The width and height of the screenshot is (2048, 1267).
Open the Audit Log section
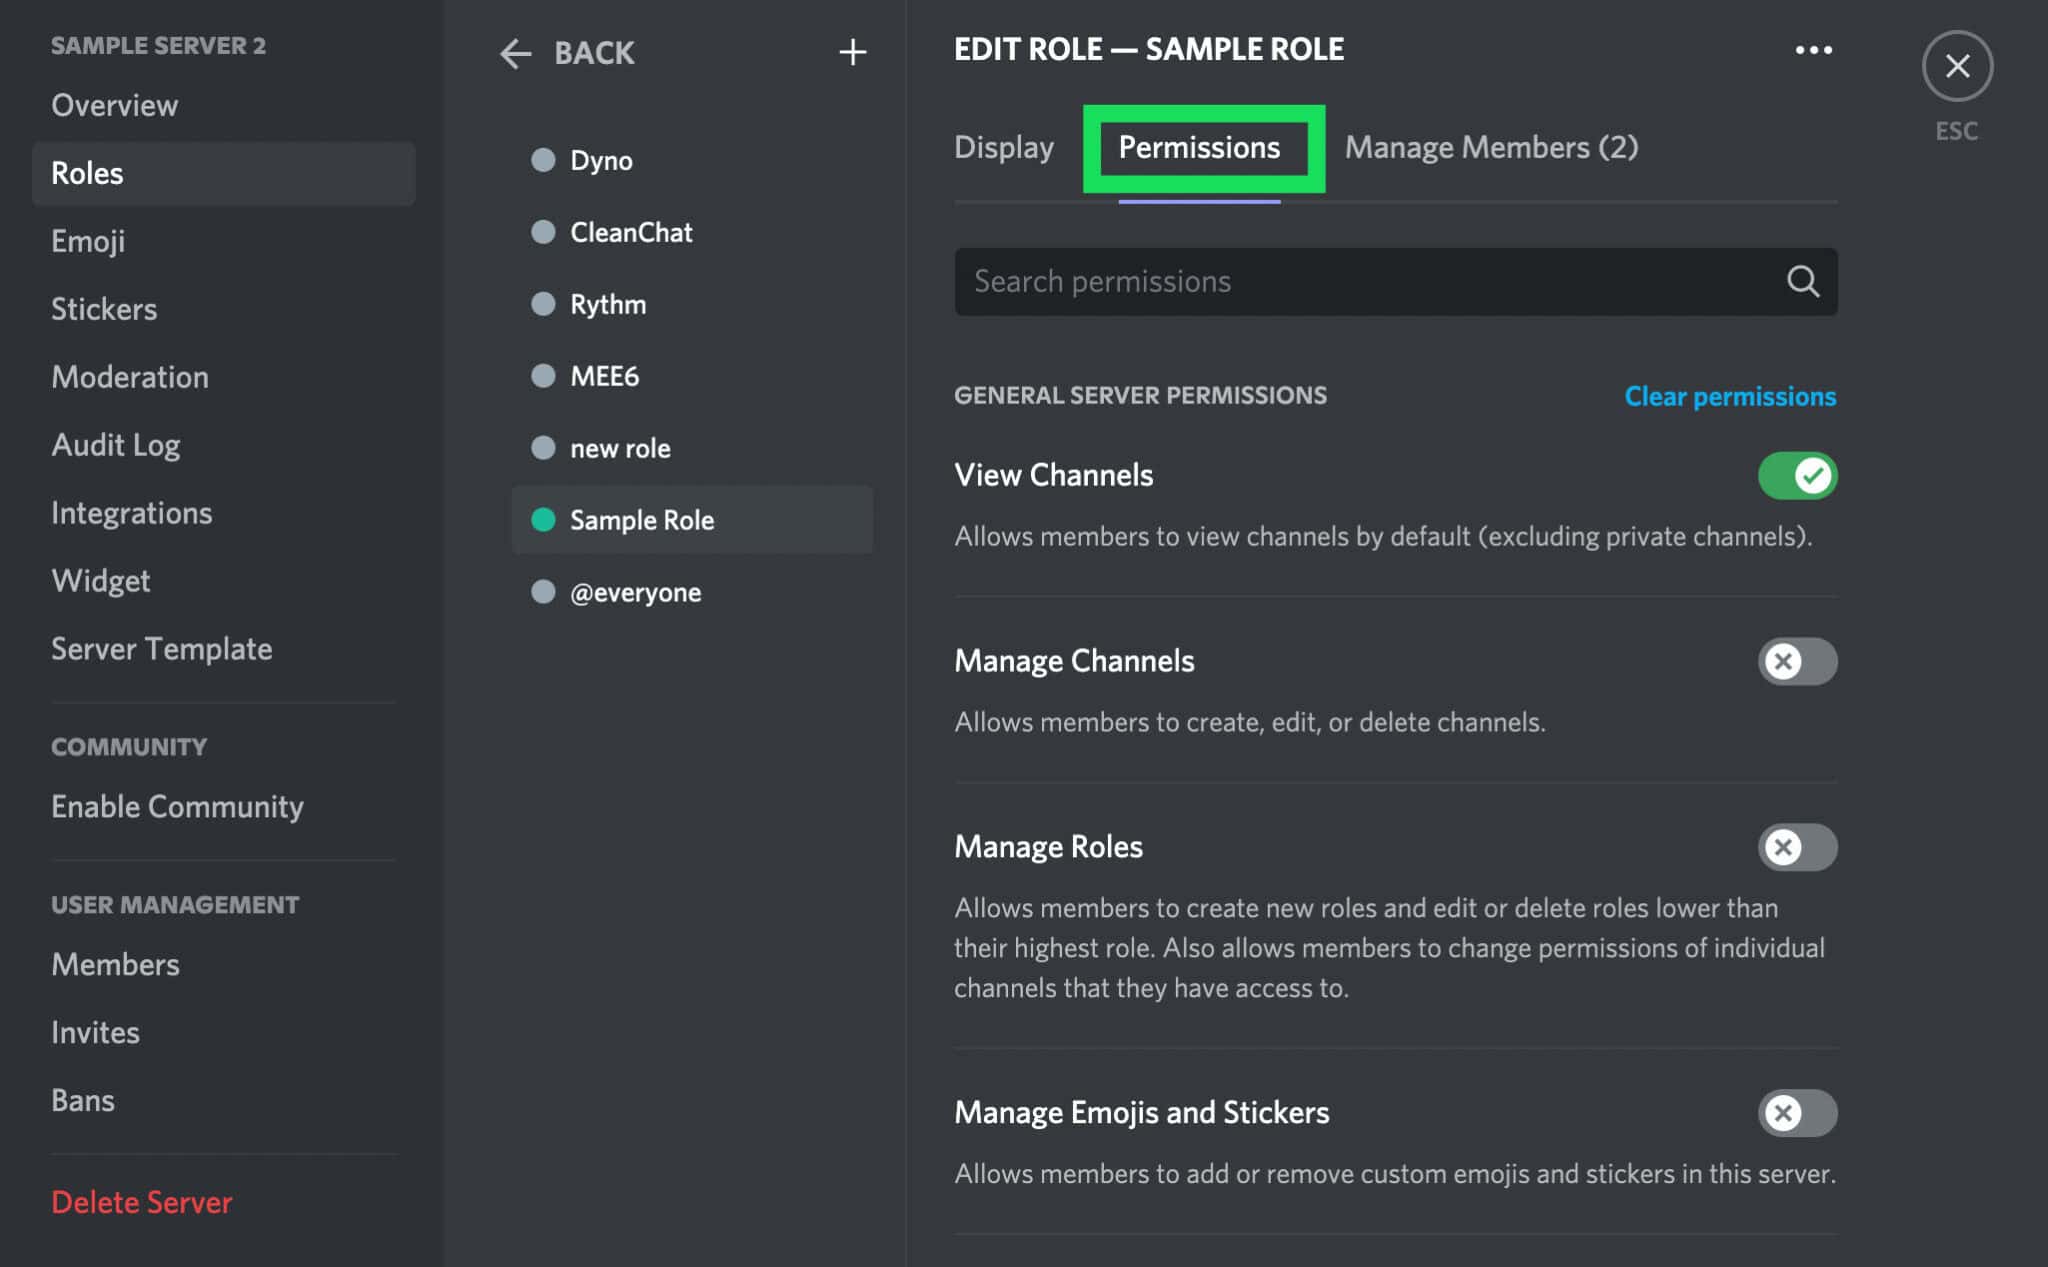coord(116,445)
